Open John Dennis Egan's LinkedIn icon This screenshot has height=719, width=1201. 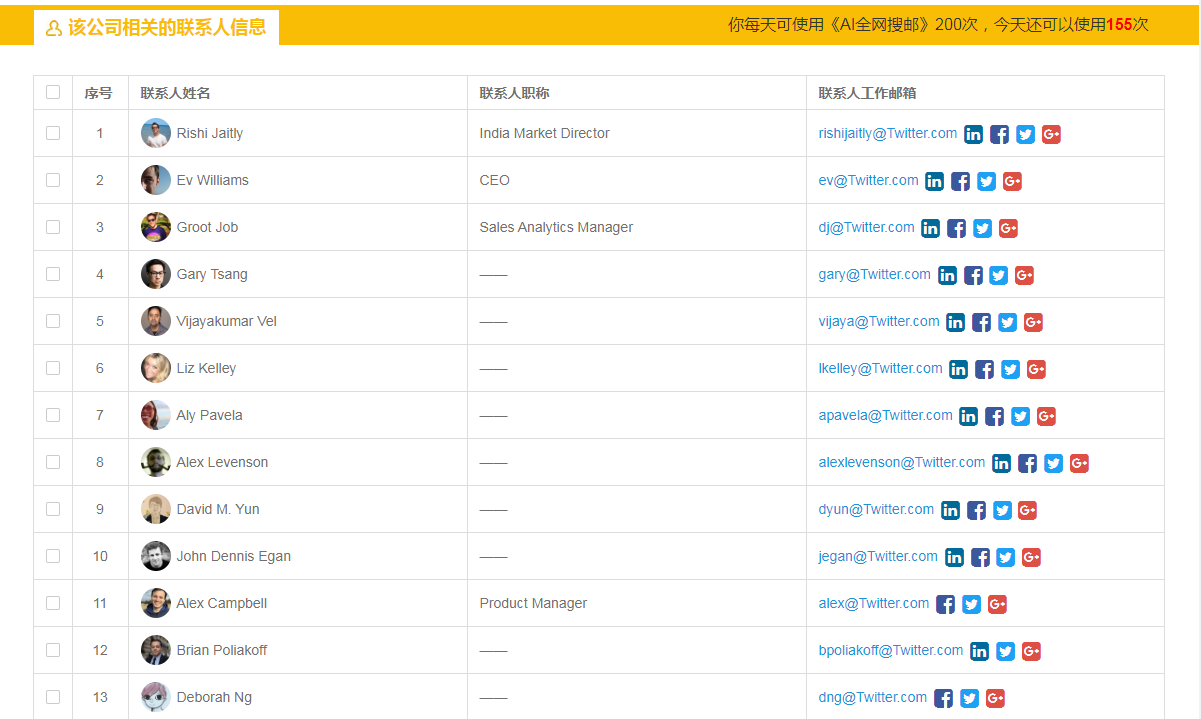coord(954,558)
